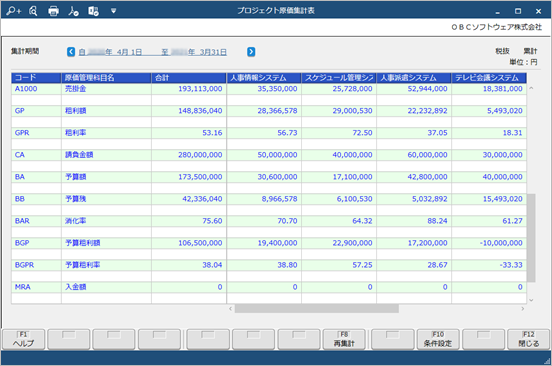
Task: Select 消化率 total value 75.60
Action: point(189,221)
